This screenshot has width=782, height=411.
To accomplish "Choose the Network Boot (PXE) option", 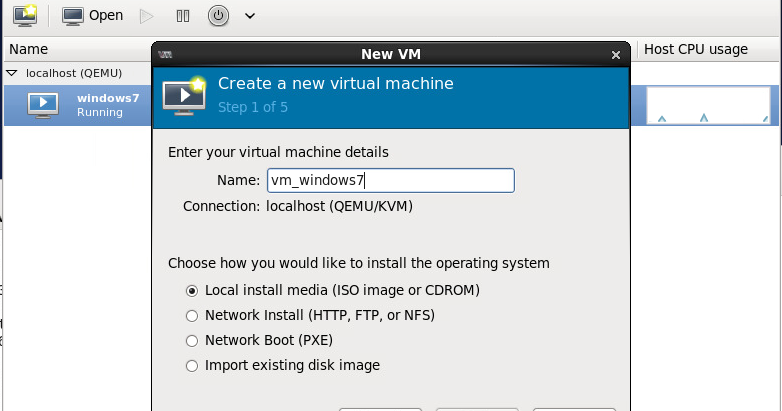I will (259, 340).
